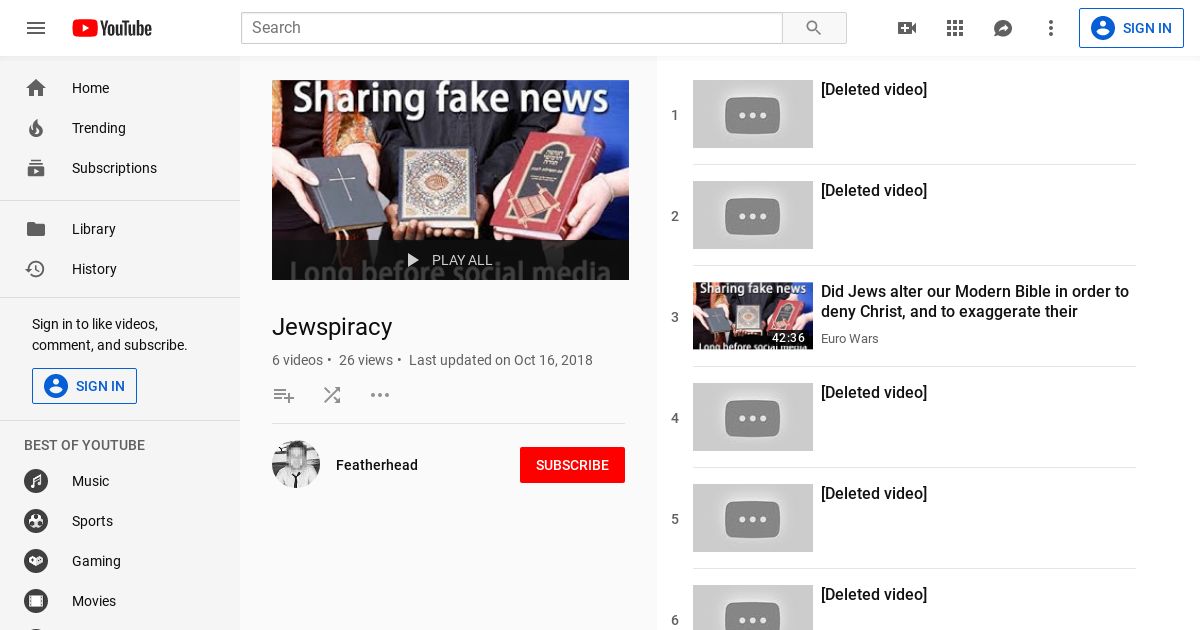Click the 'Jewspiracy' playlist title
Viewport: 1200px width, 630px height.
coord(332,327)
